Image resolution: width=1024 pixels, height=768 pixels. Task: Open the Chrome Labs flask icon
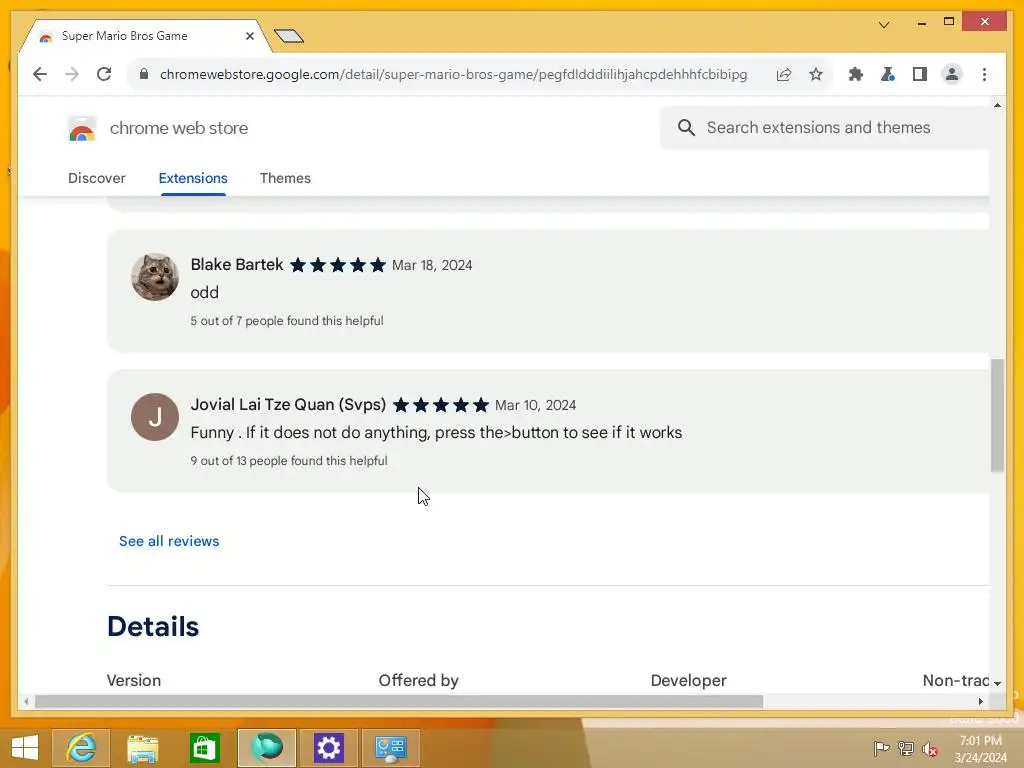coord(888,74)
